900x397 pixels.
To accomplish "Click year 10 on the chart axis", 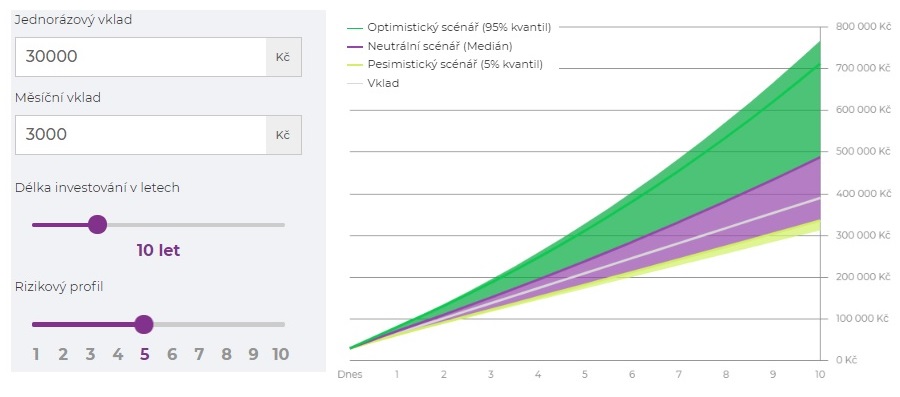I will pyautogui.click(x=820, y=375).
